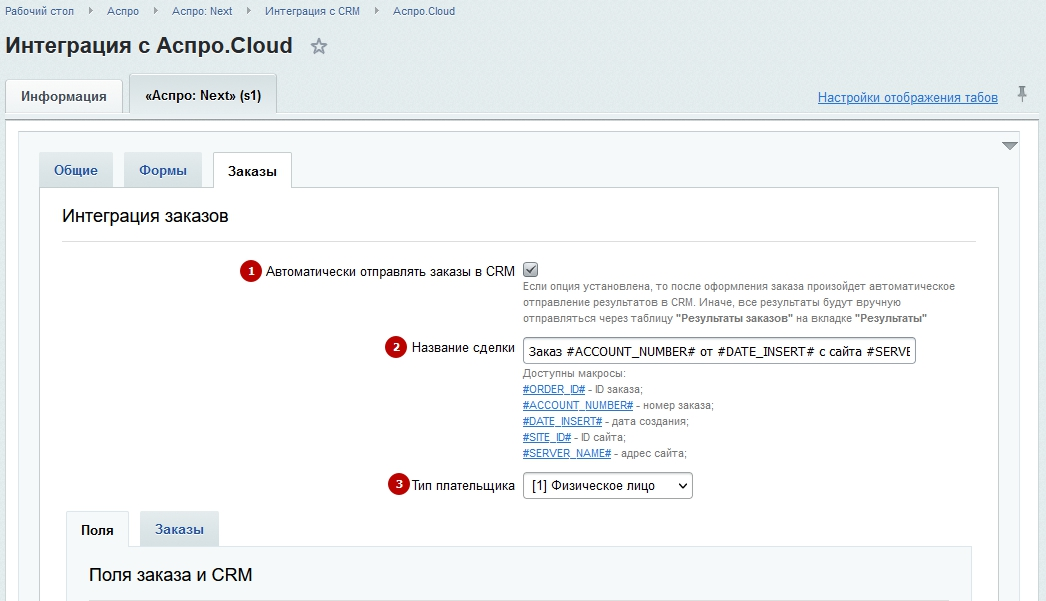The image size is (1046, 601).
Task: Switch to the Информация tab
Action: (x=64, y=96)
